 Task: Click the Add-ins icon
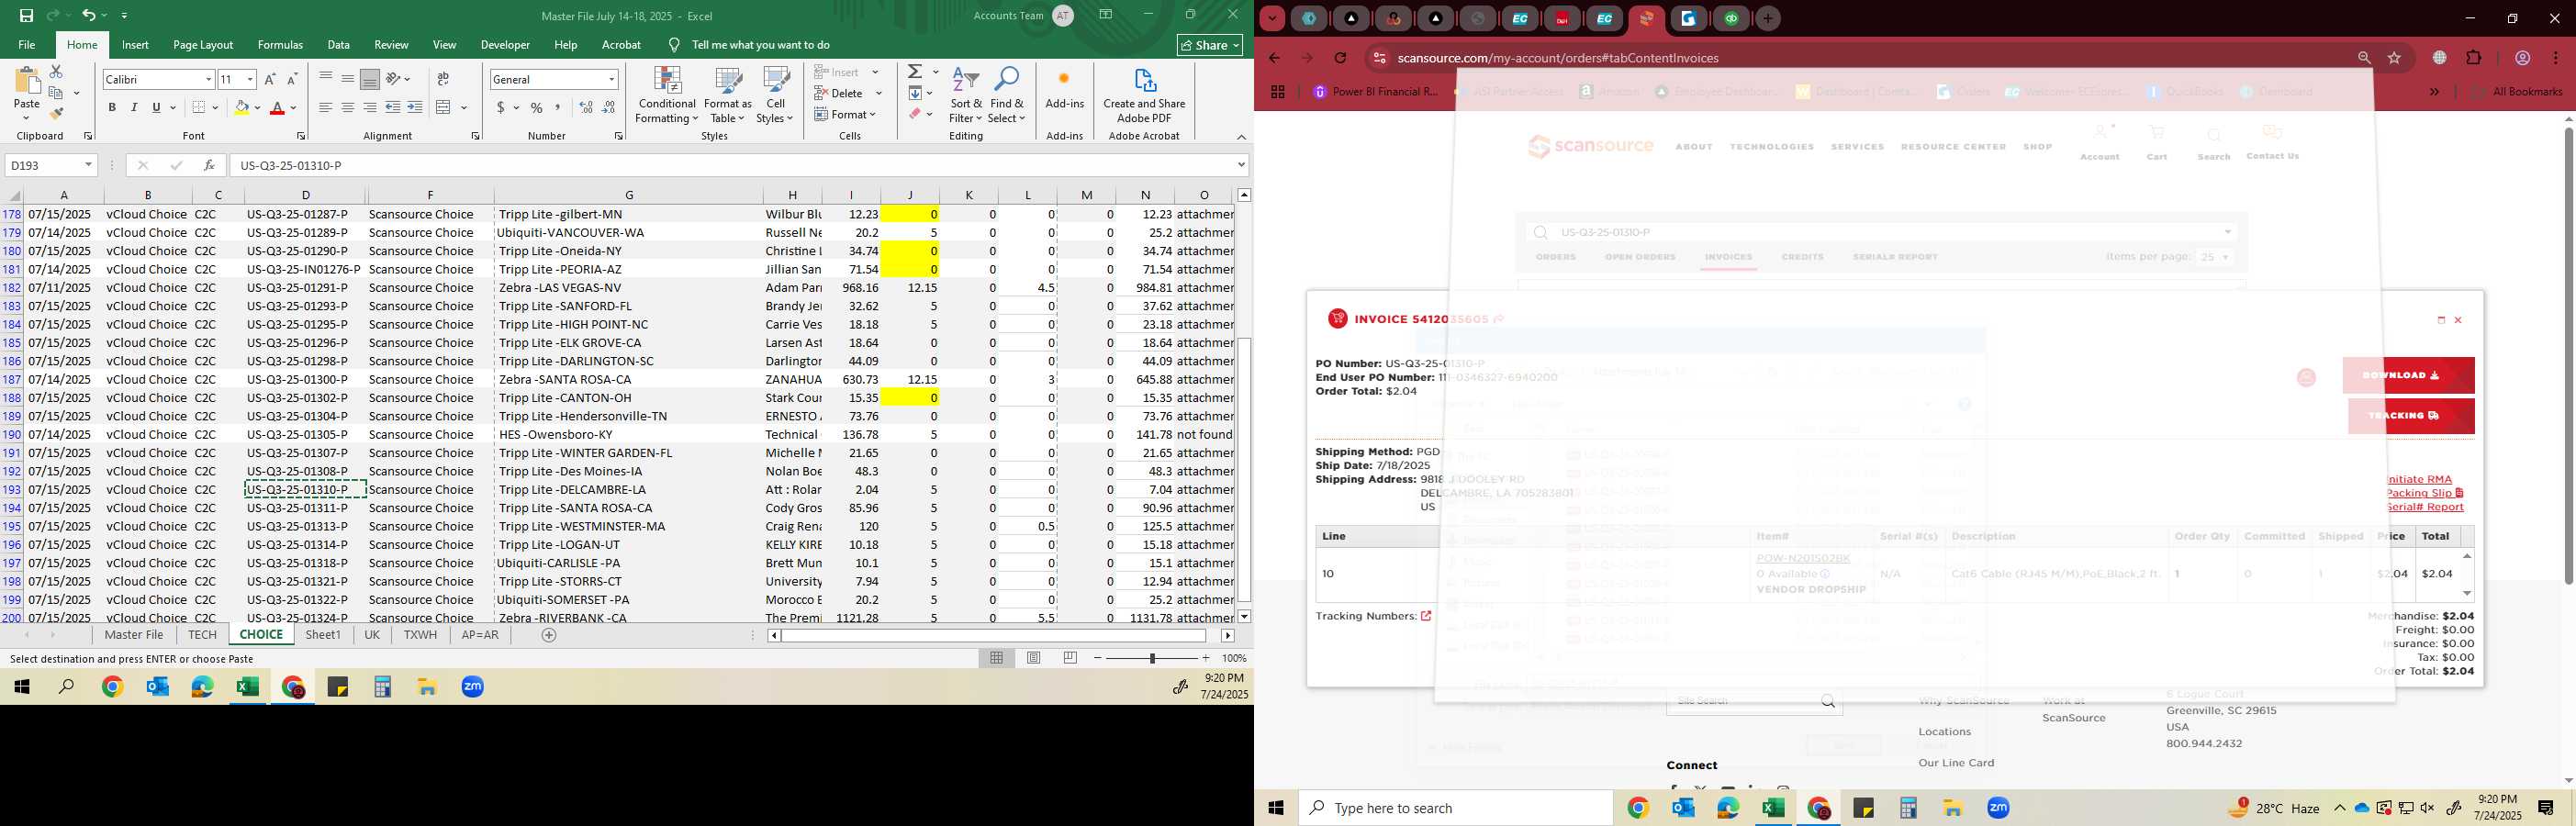coord(1065,88)
